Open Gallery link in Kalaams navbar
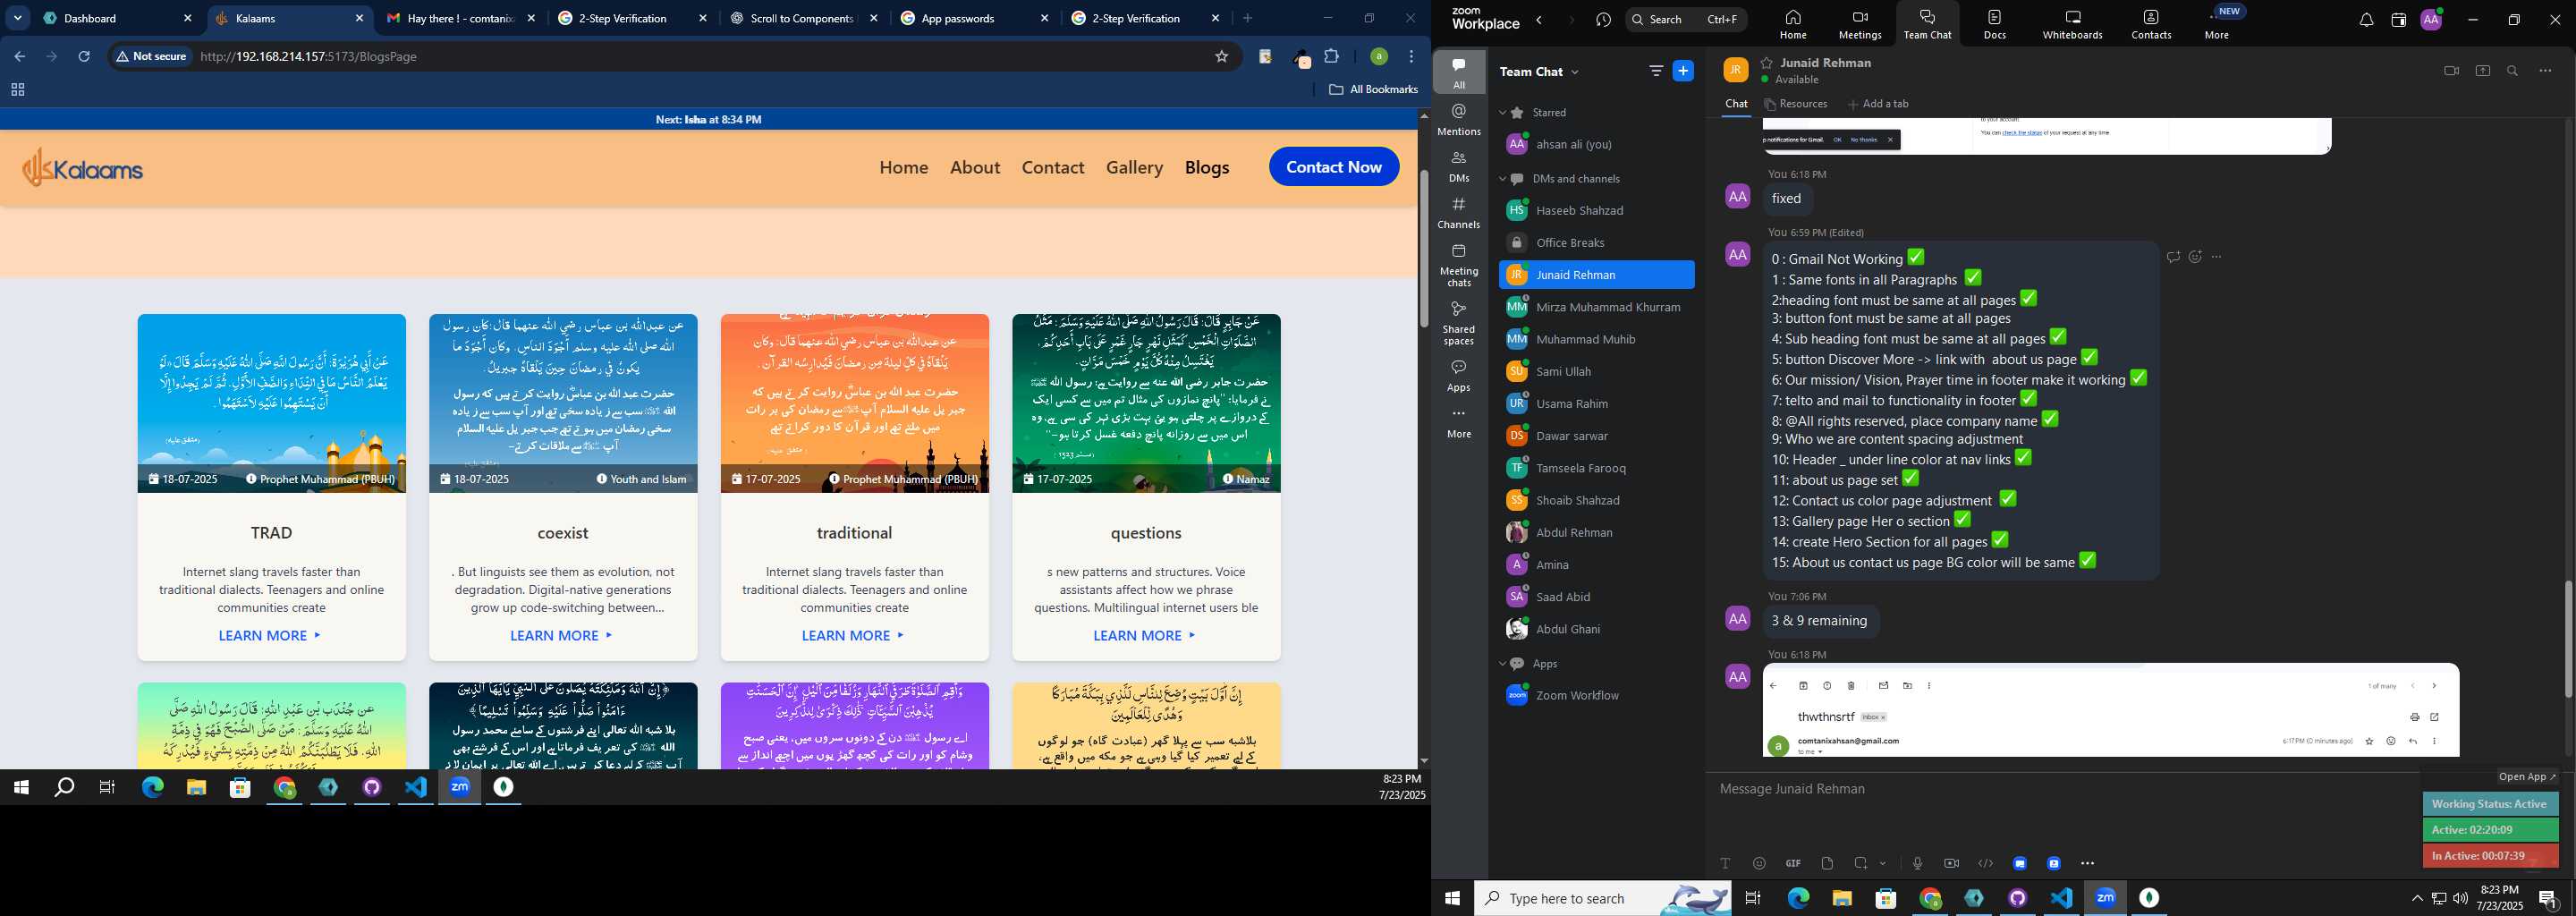Image resolution: width=2576 pixels, height=916 pixels. tap(1134, 167)
